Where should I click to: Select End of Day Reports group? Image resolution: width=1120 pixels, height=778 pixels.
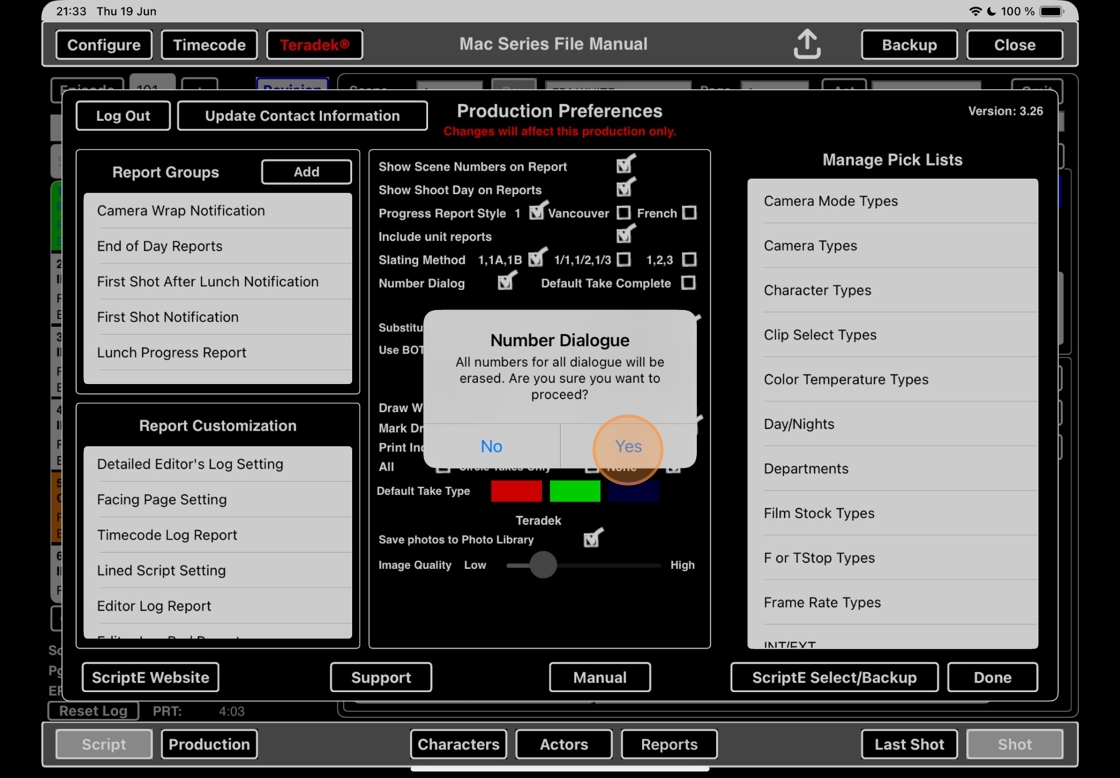coord(218,246)
